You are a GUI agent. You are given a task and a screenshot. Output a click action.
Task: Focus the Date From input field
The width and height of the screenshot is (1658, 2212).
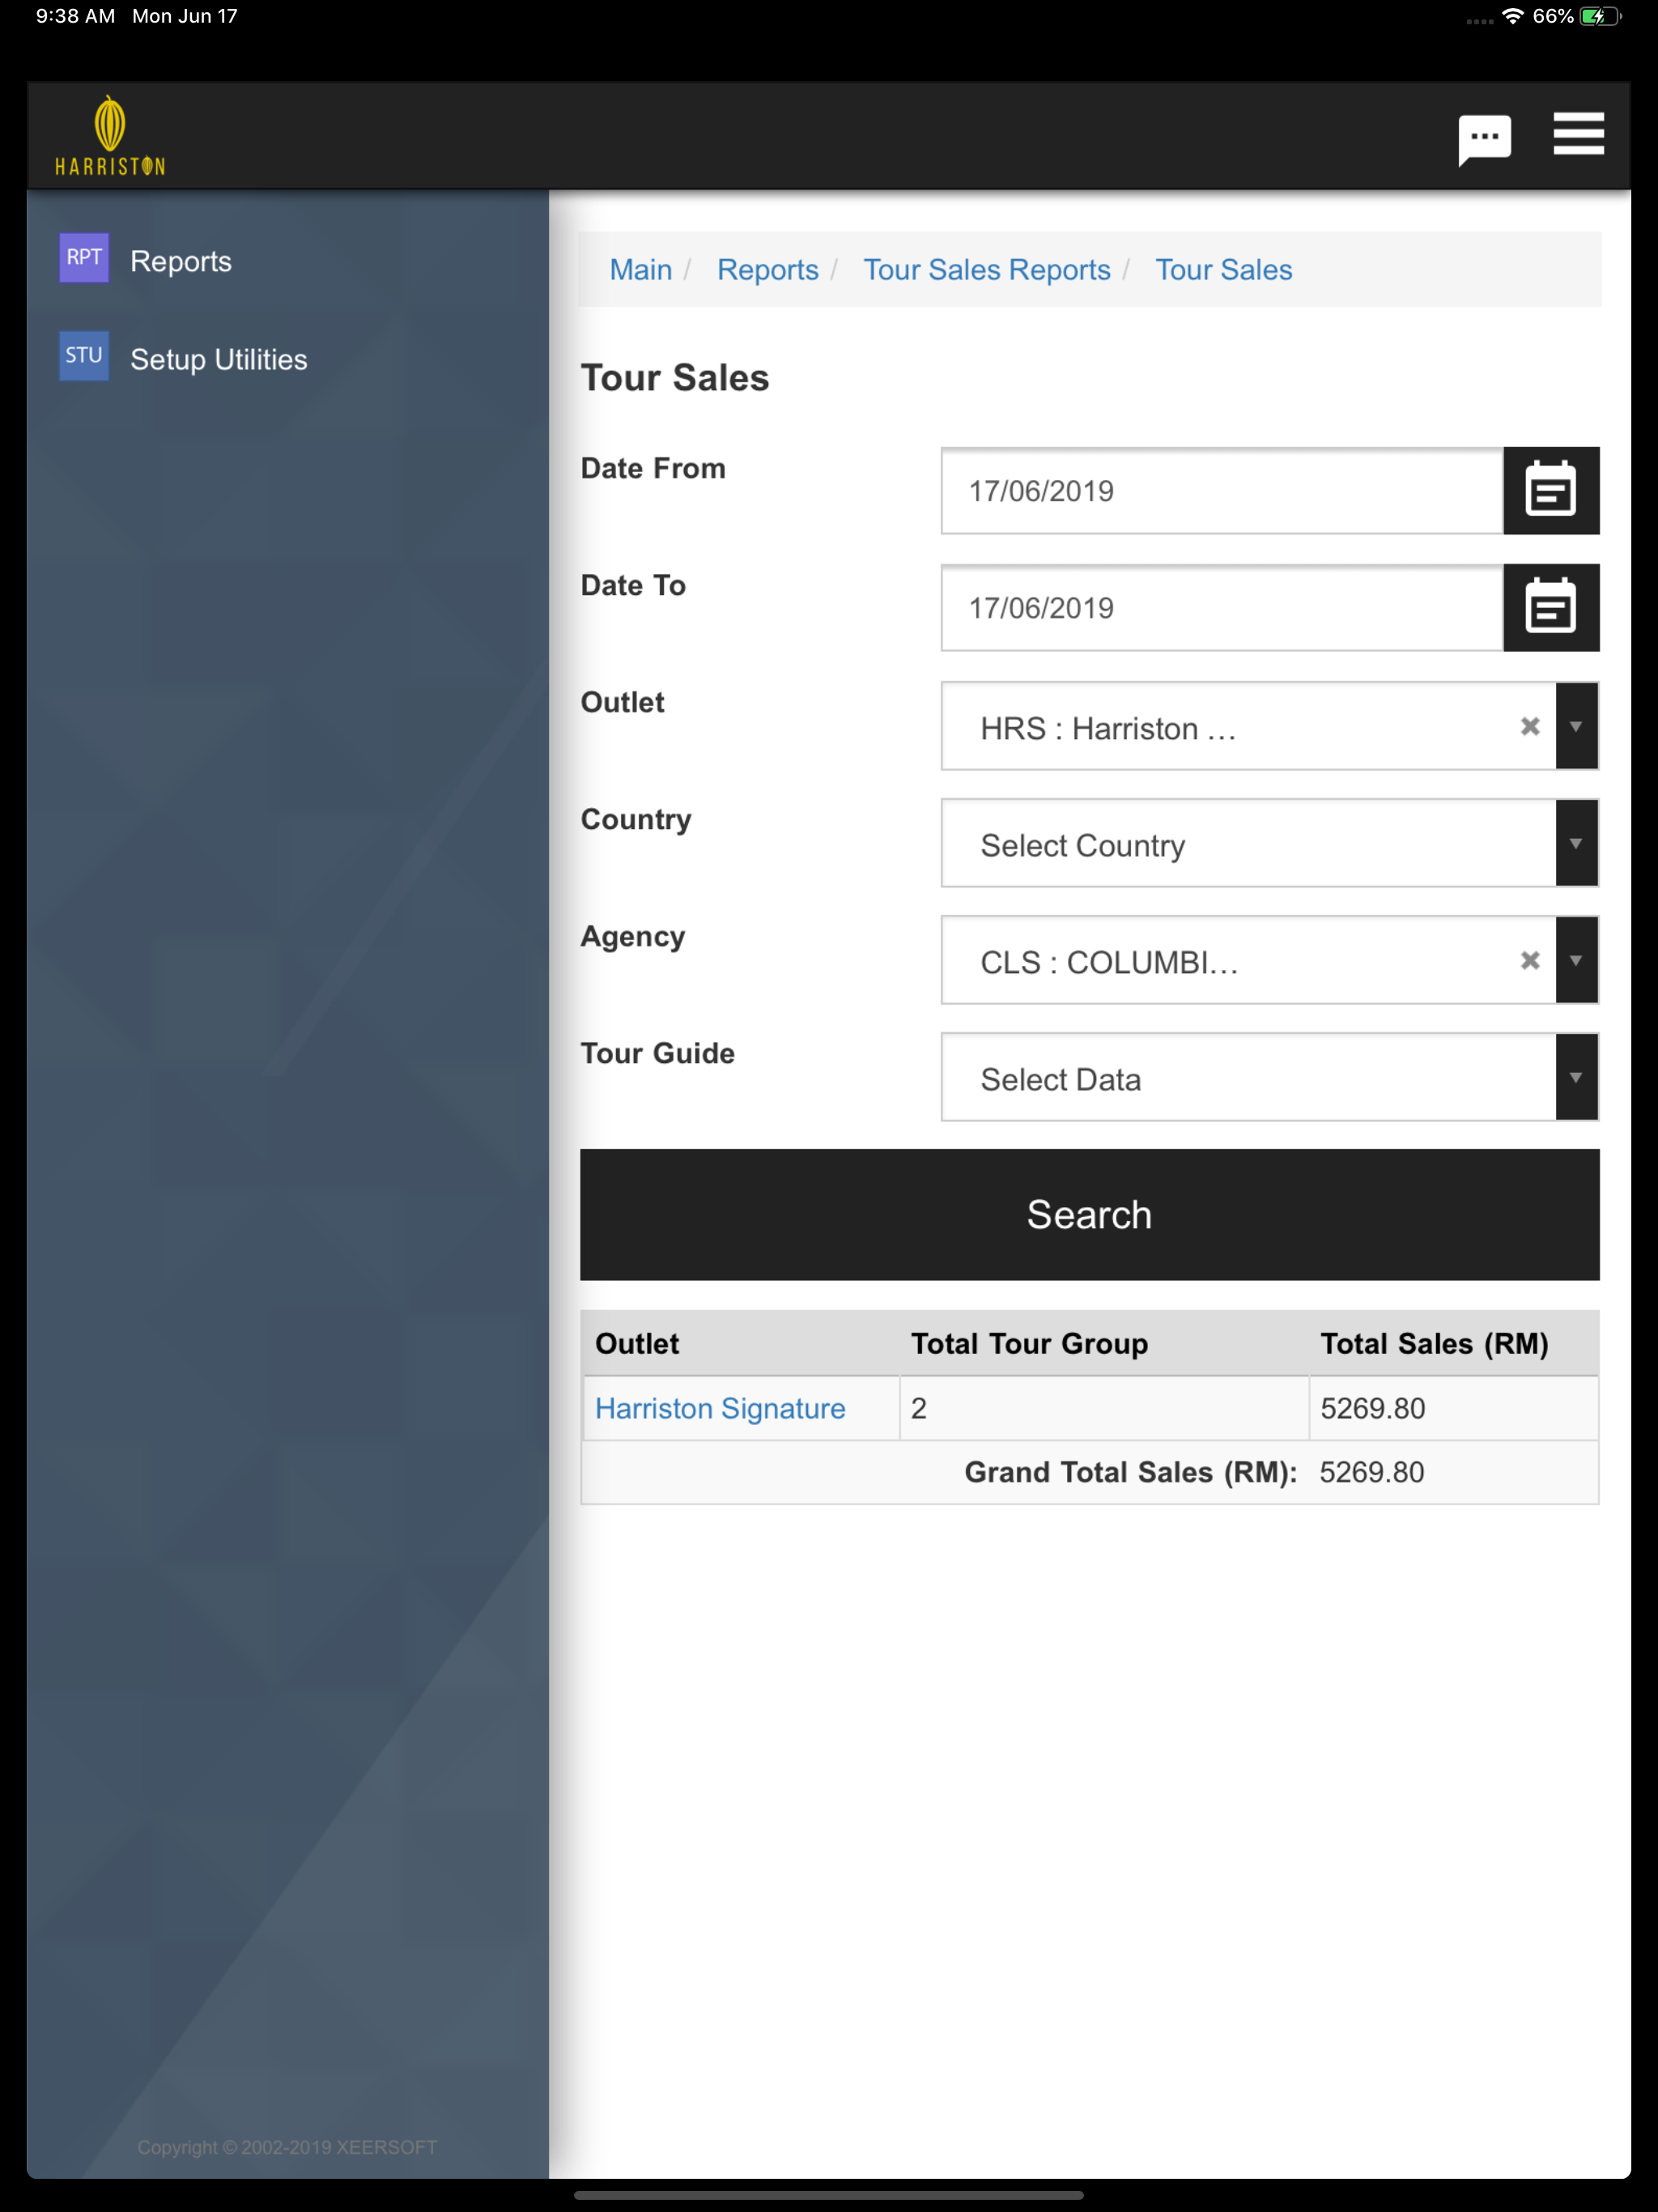click(x=1222, y=490)
